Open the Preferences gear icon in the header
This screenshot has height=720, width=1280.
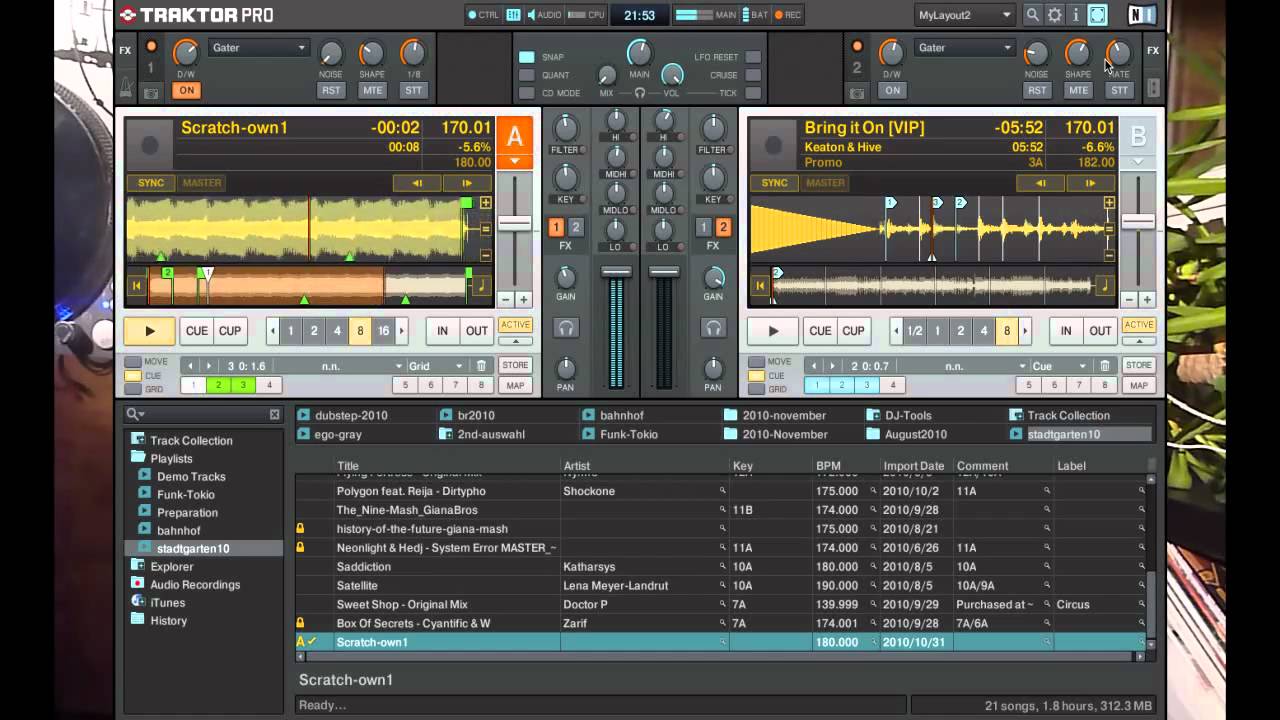(x=1056, y=15)
